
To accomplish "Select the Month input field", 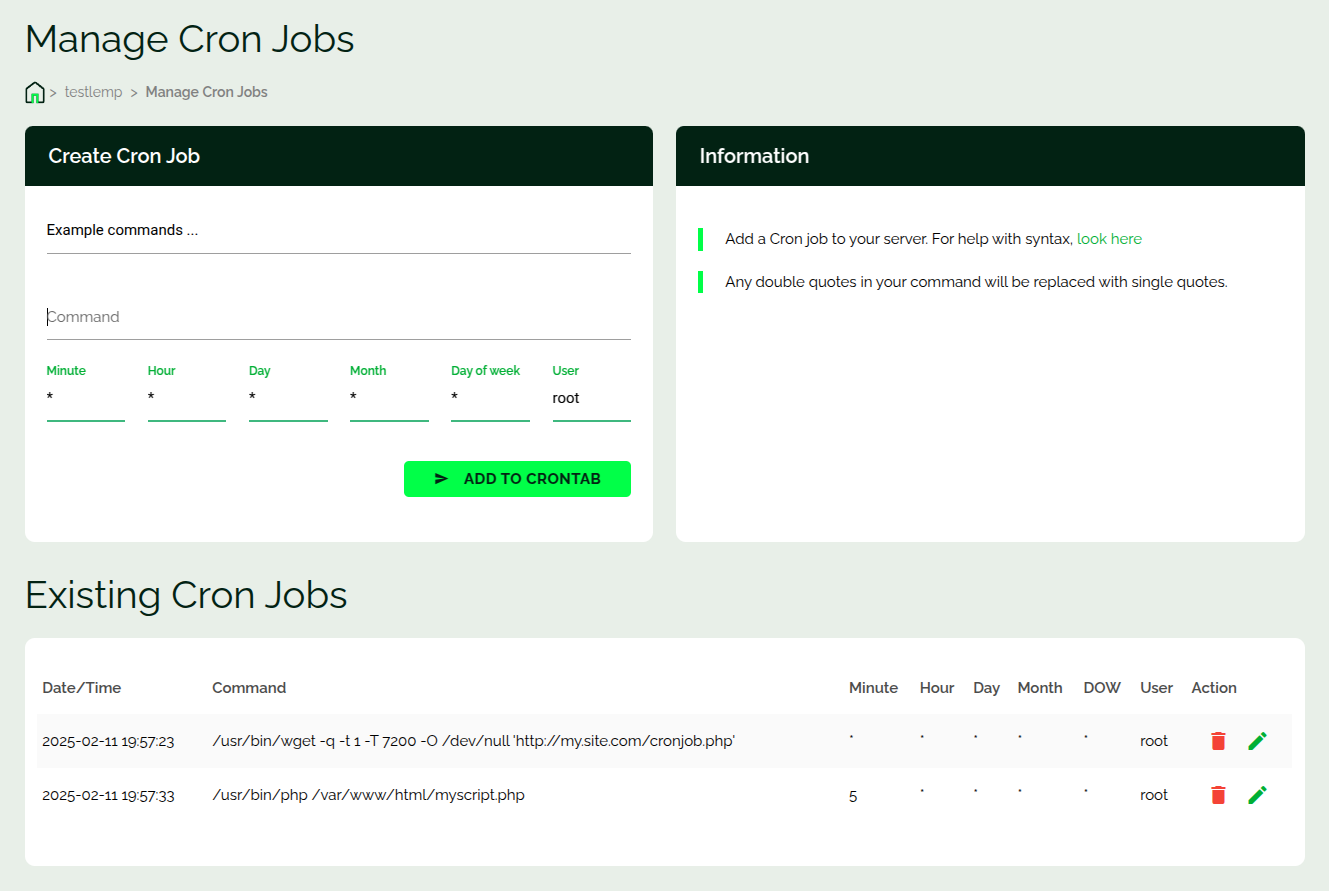I will tap(389, 399).
